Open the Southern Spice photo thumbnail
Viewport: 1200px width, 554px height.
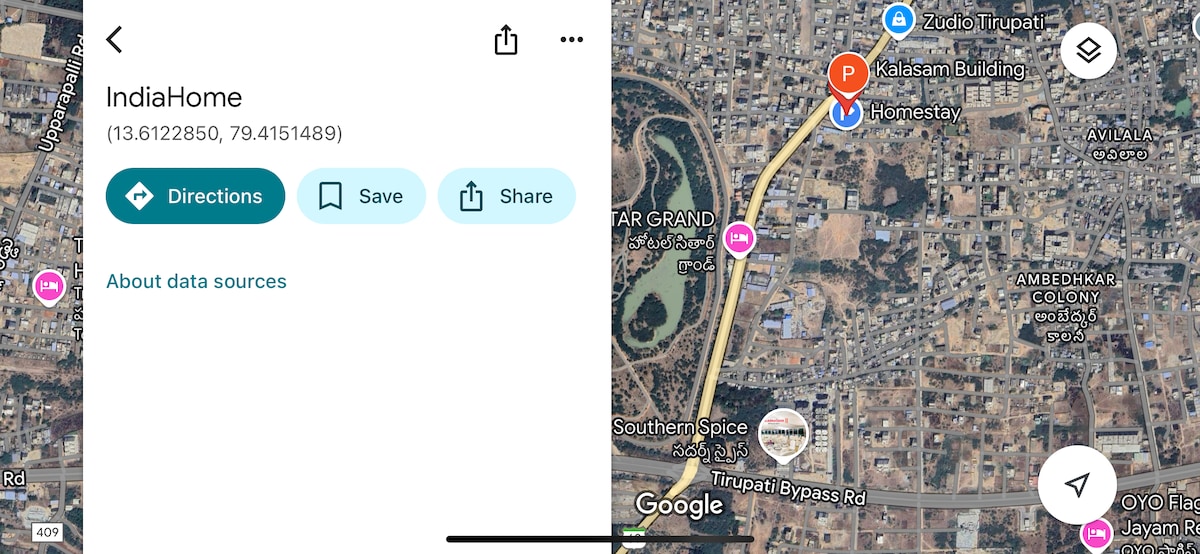pyautogui.click(x=783, y=434)
